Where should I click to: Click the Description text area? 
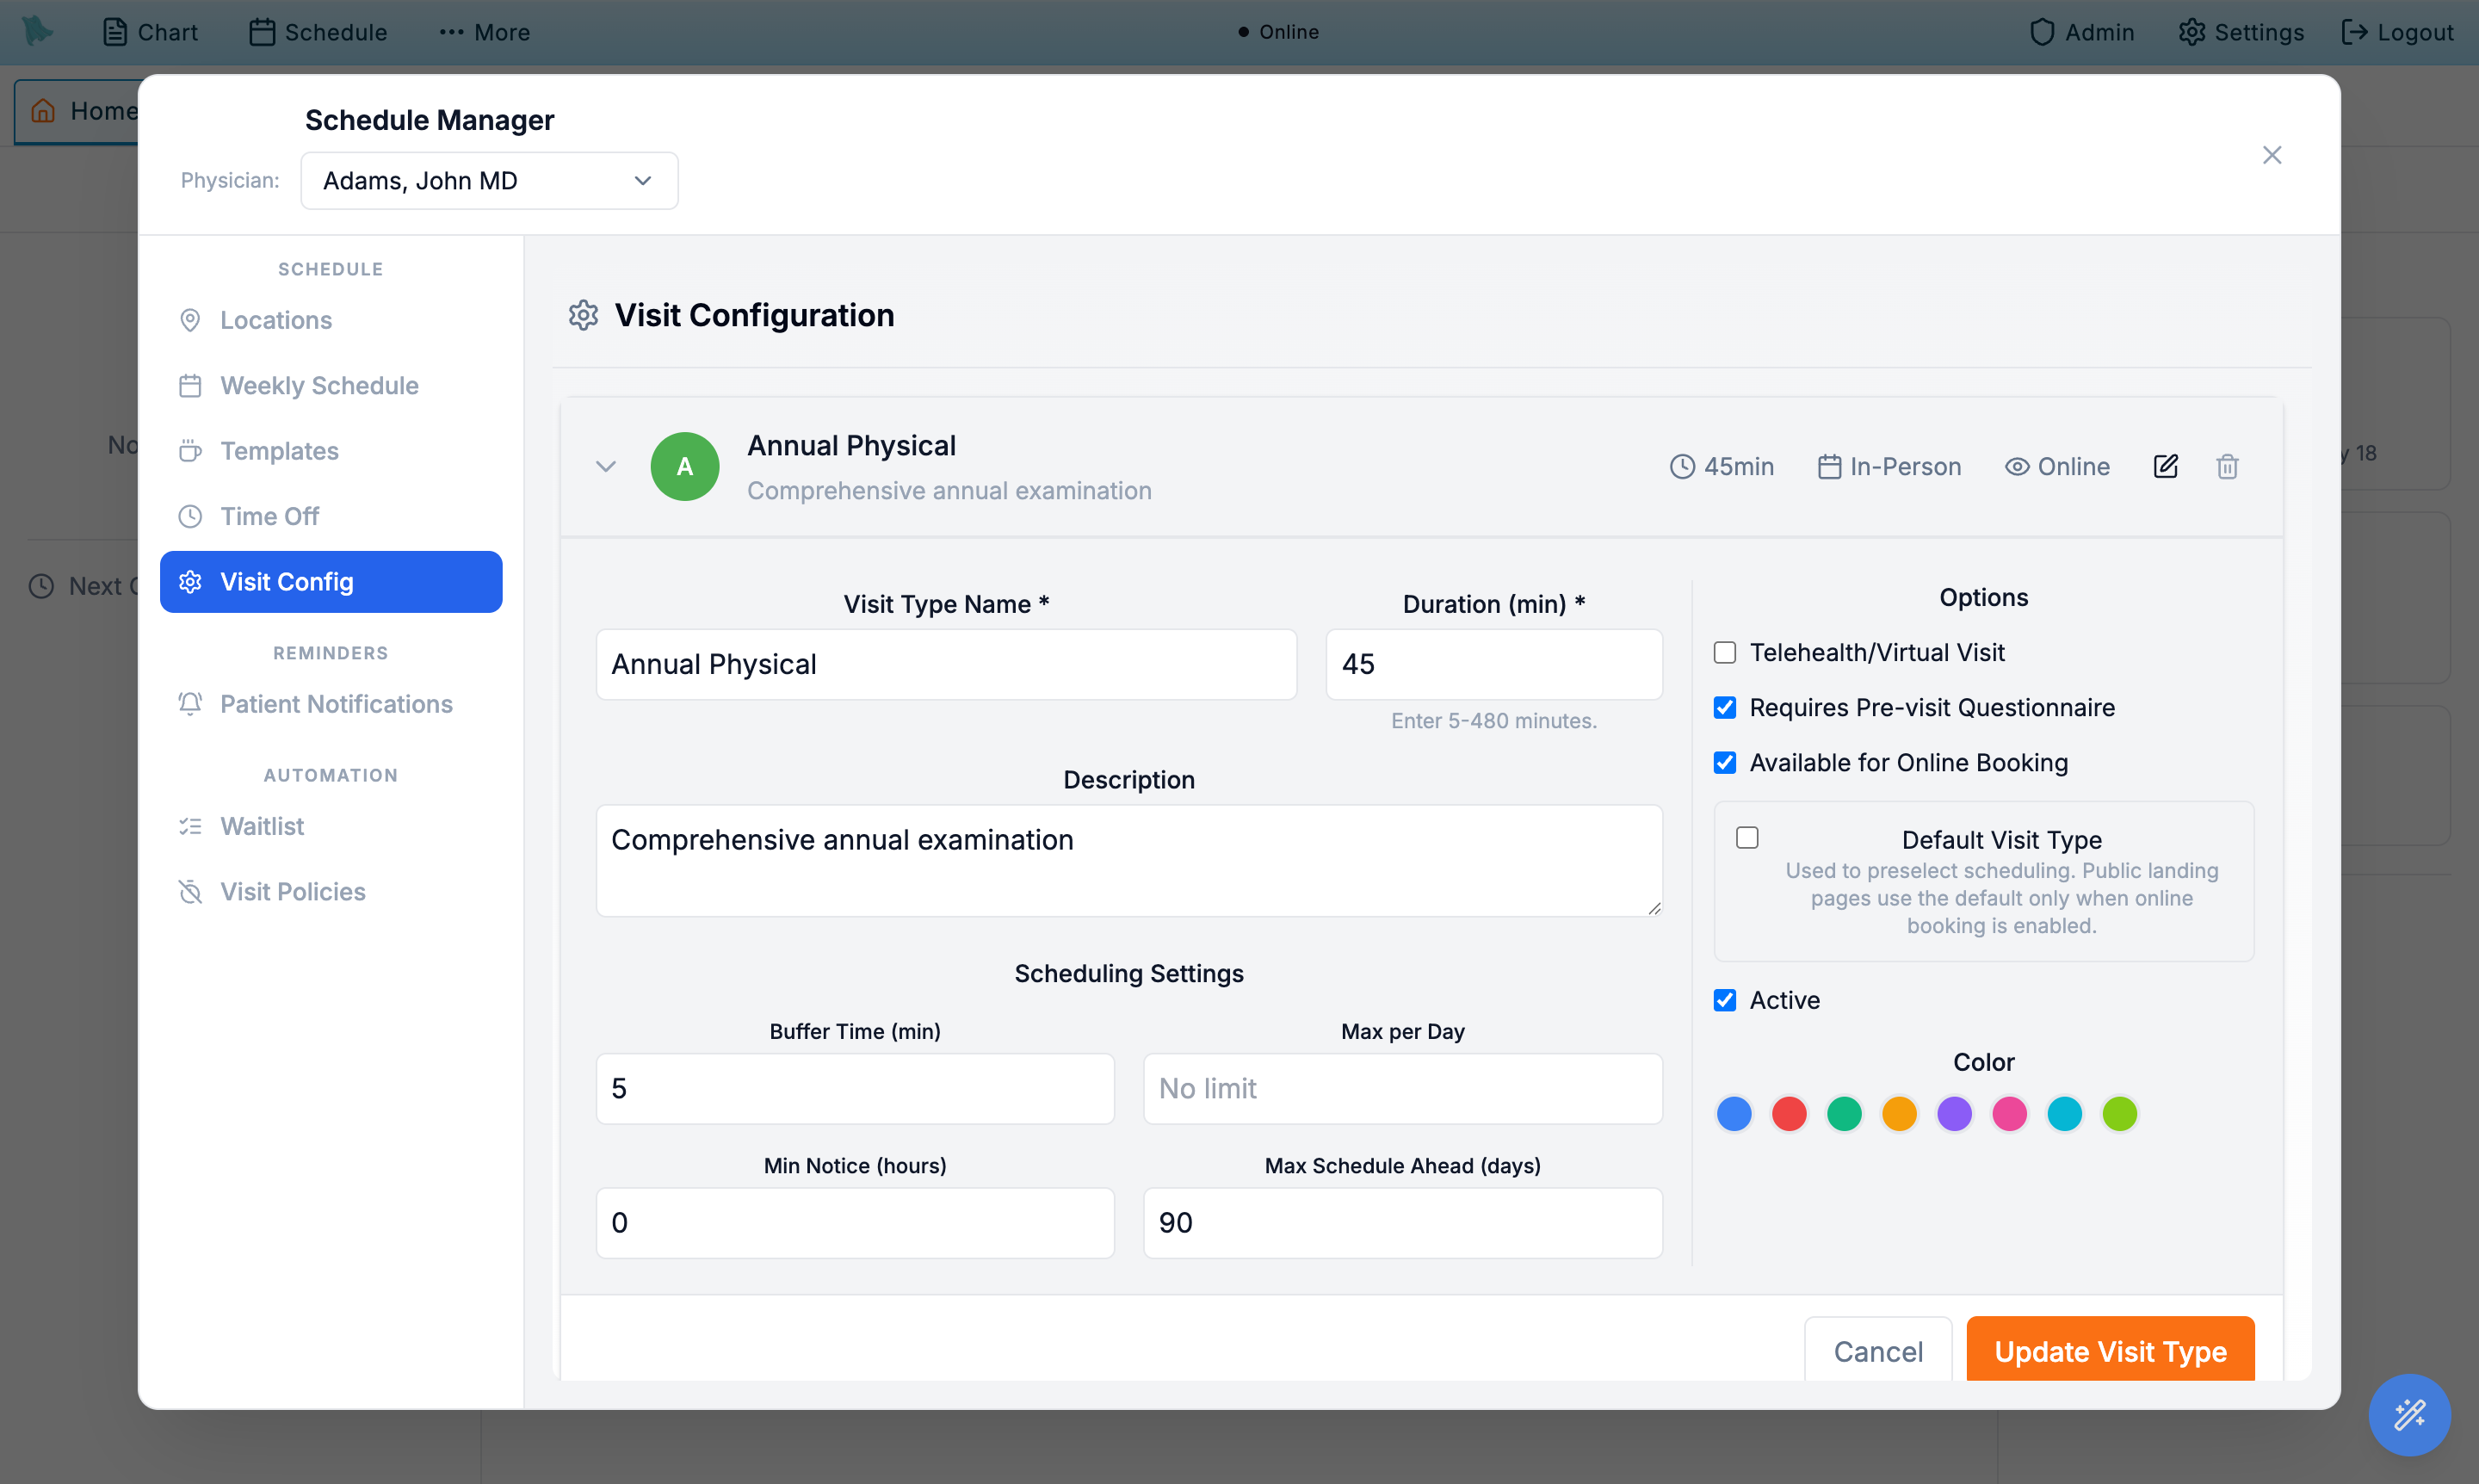(x=1129, y=860)
